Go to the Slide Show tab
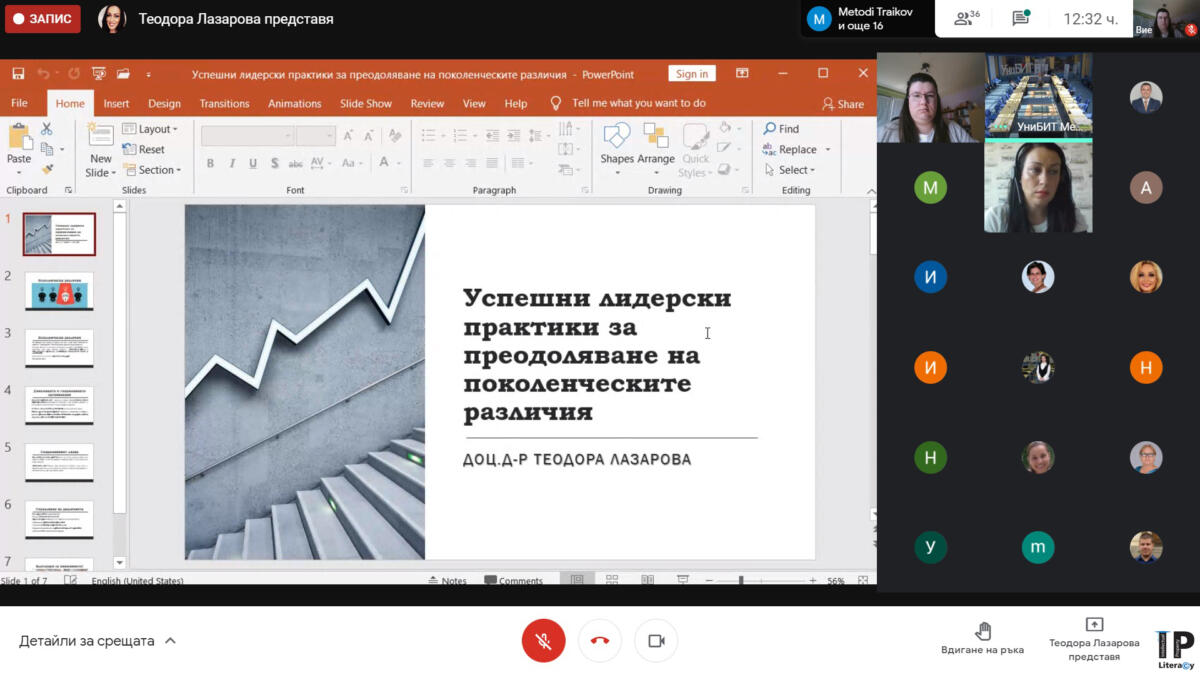The width and height of the screenshot is (1200, 675). click(x=365, y=103)
